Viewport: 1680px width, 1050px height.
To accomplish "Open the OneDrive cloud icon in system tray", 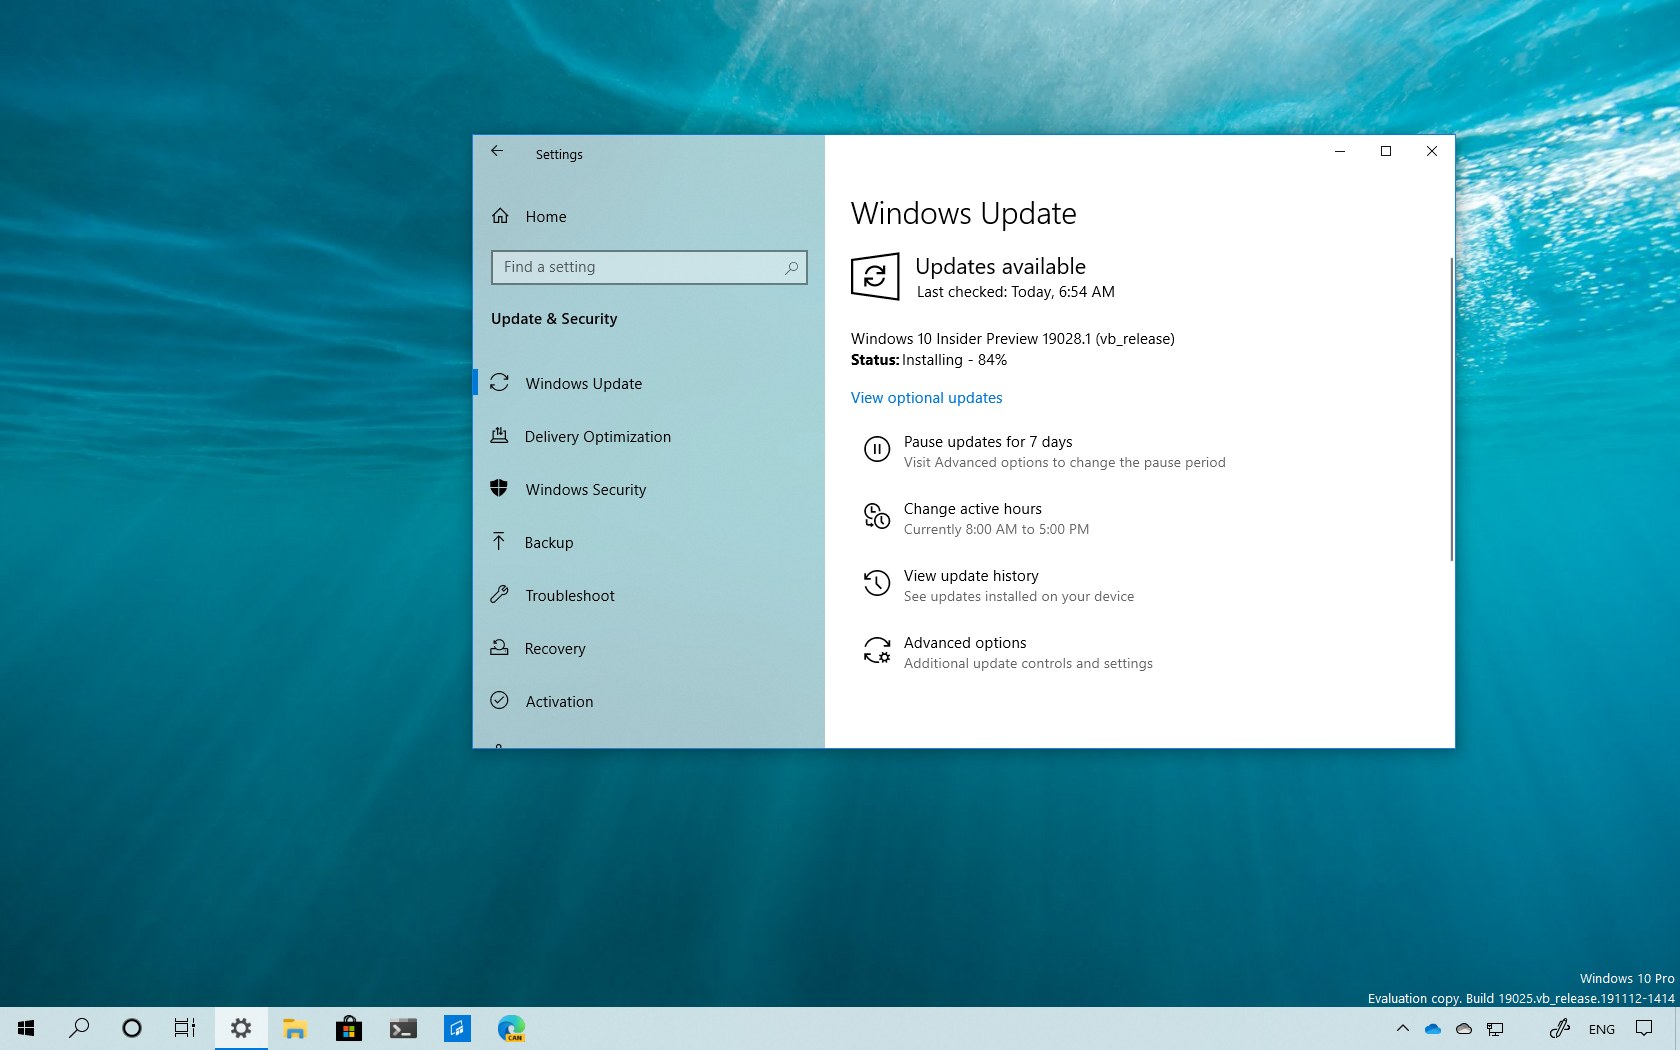I will [1432, 1029].
